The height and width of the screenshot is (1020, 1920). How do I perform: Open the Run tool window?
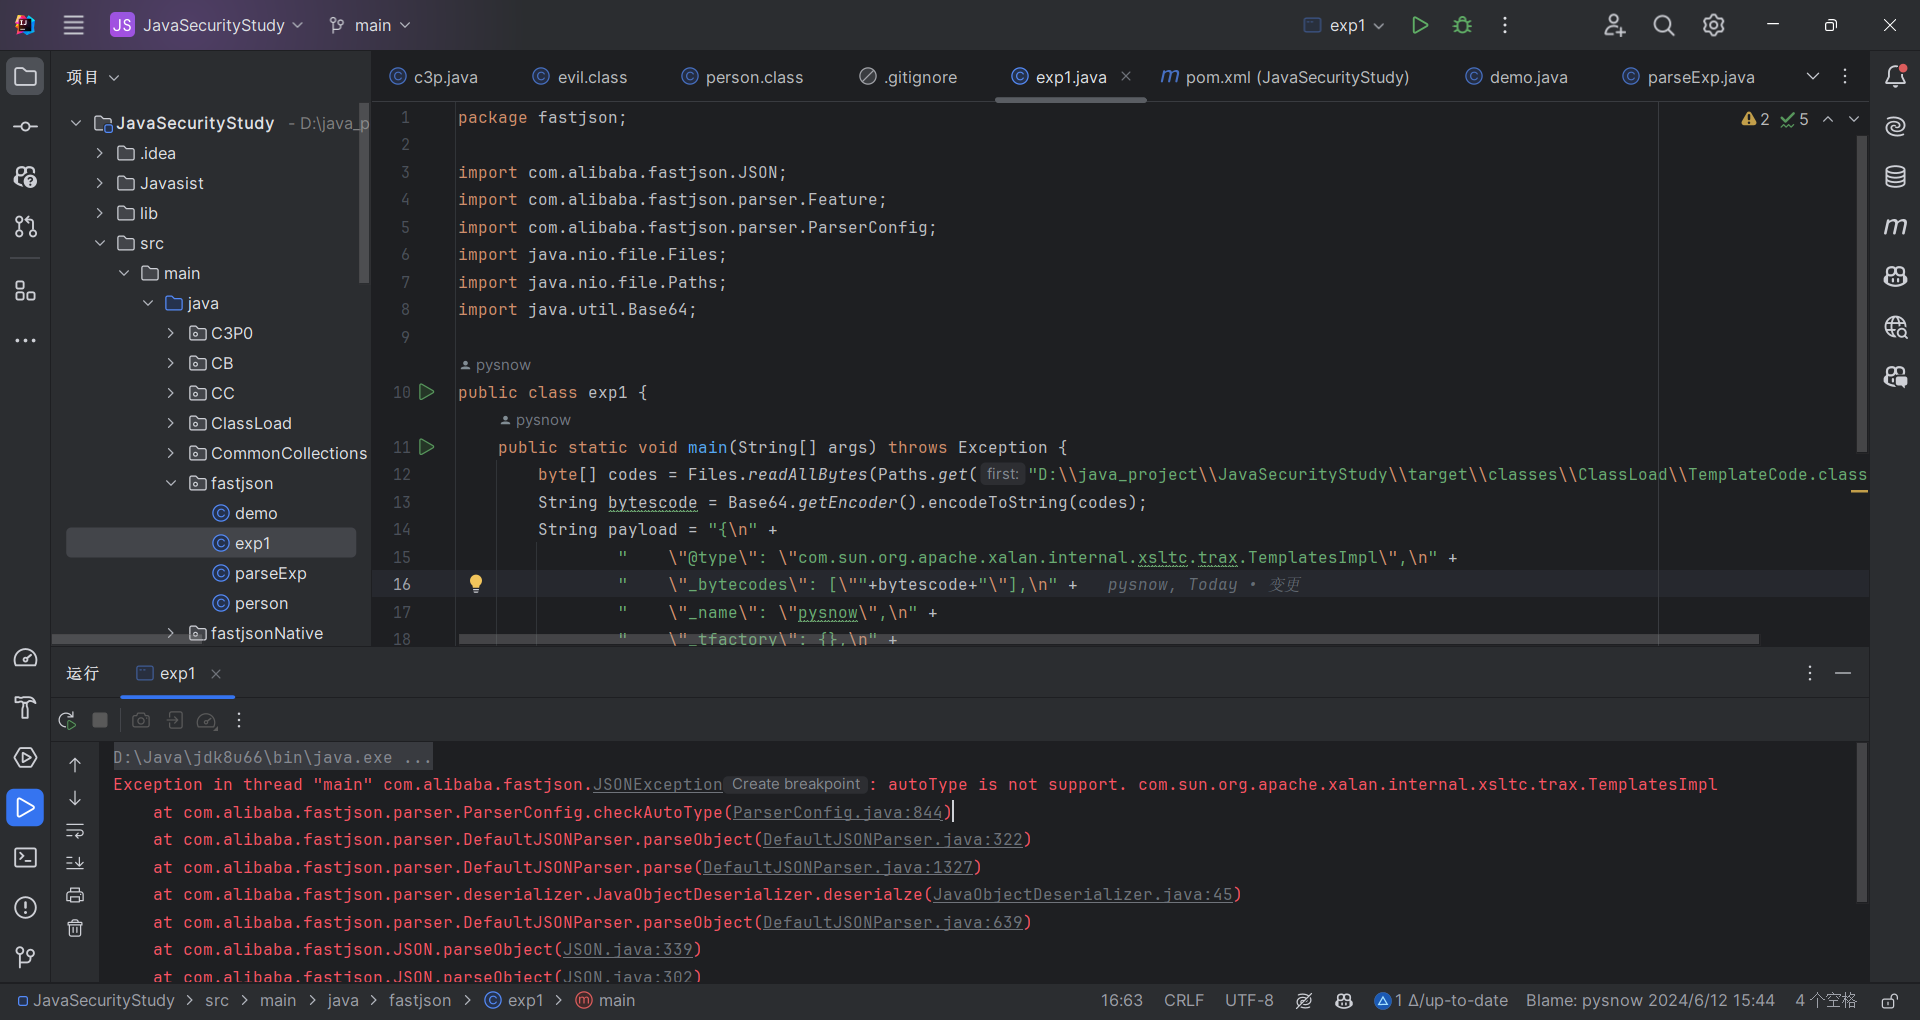pyautogui.click(x=25, y=808)
